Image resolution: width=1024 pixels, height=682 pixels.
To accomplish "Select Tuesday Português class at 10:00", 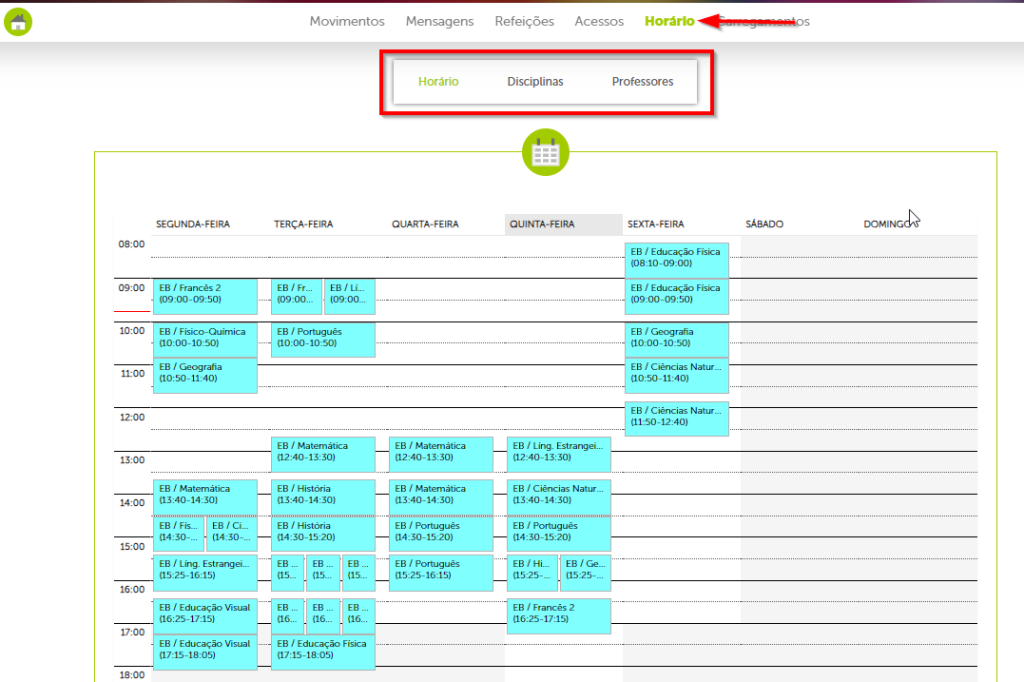I will coord(323,339).
